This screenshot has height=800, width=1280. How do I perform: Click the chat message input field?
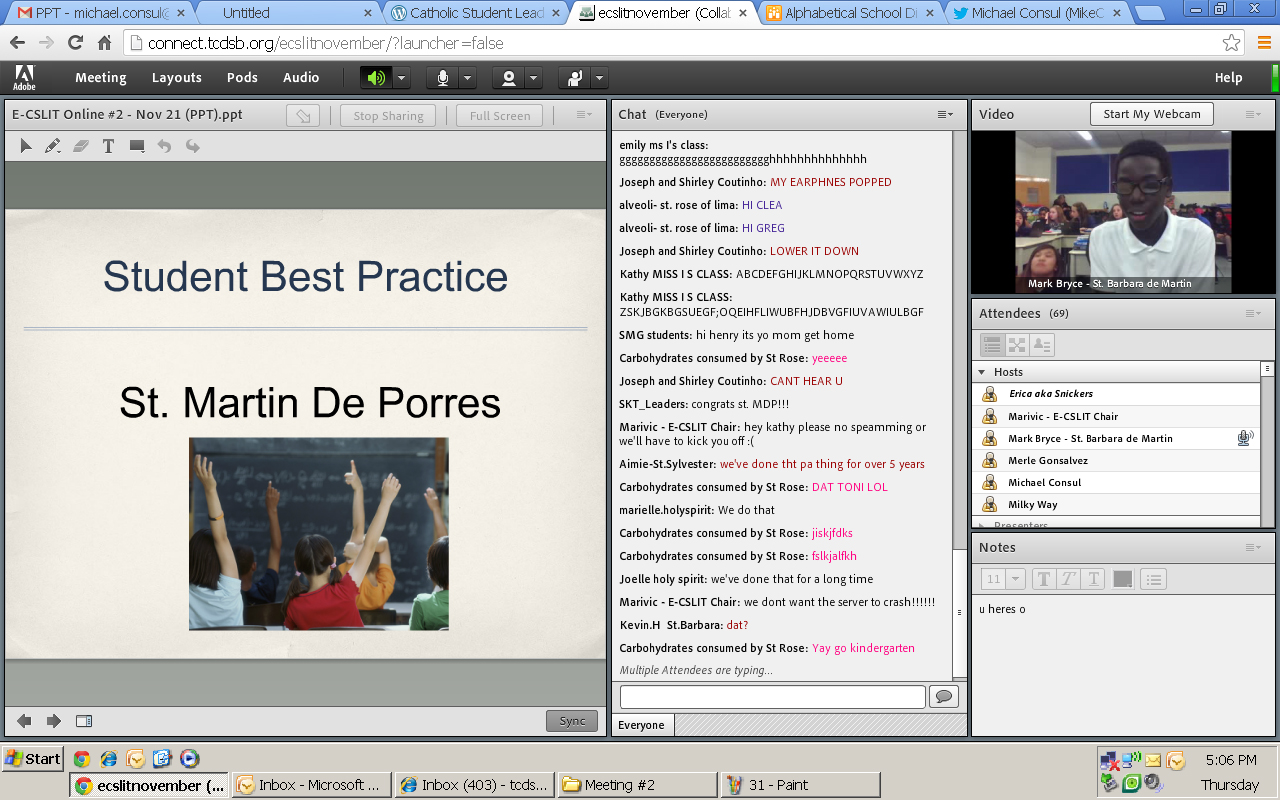[772, 697]
